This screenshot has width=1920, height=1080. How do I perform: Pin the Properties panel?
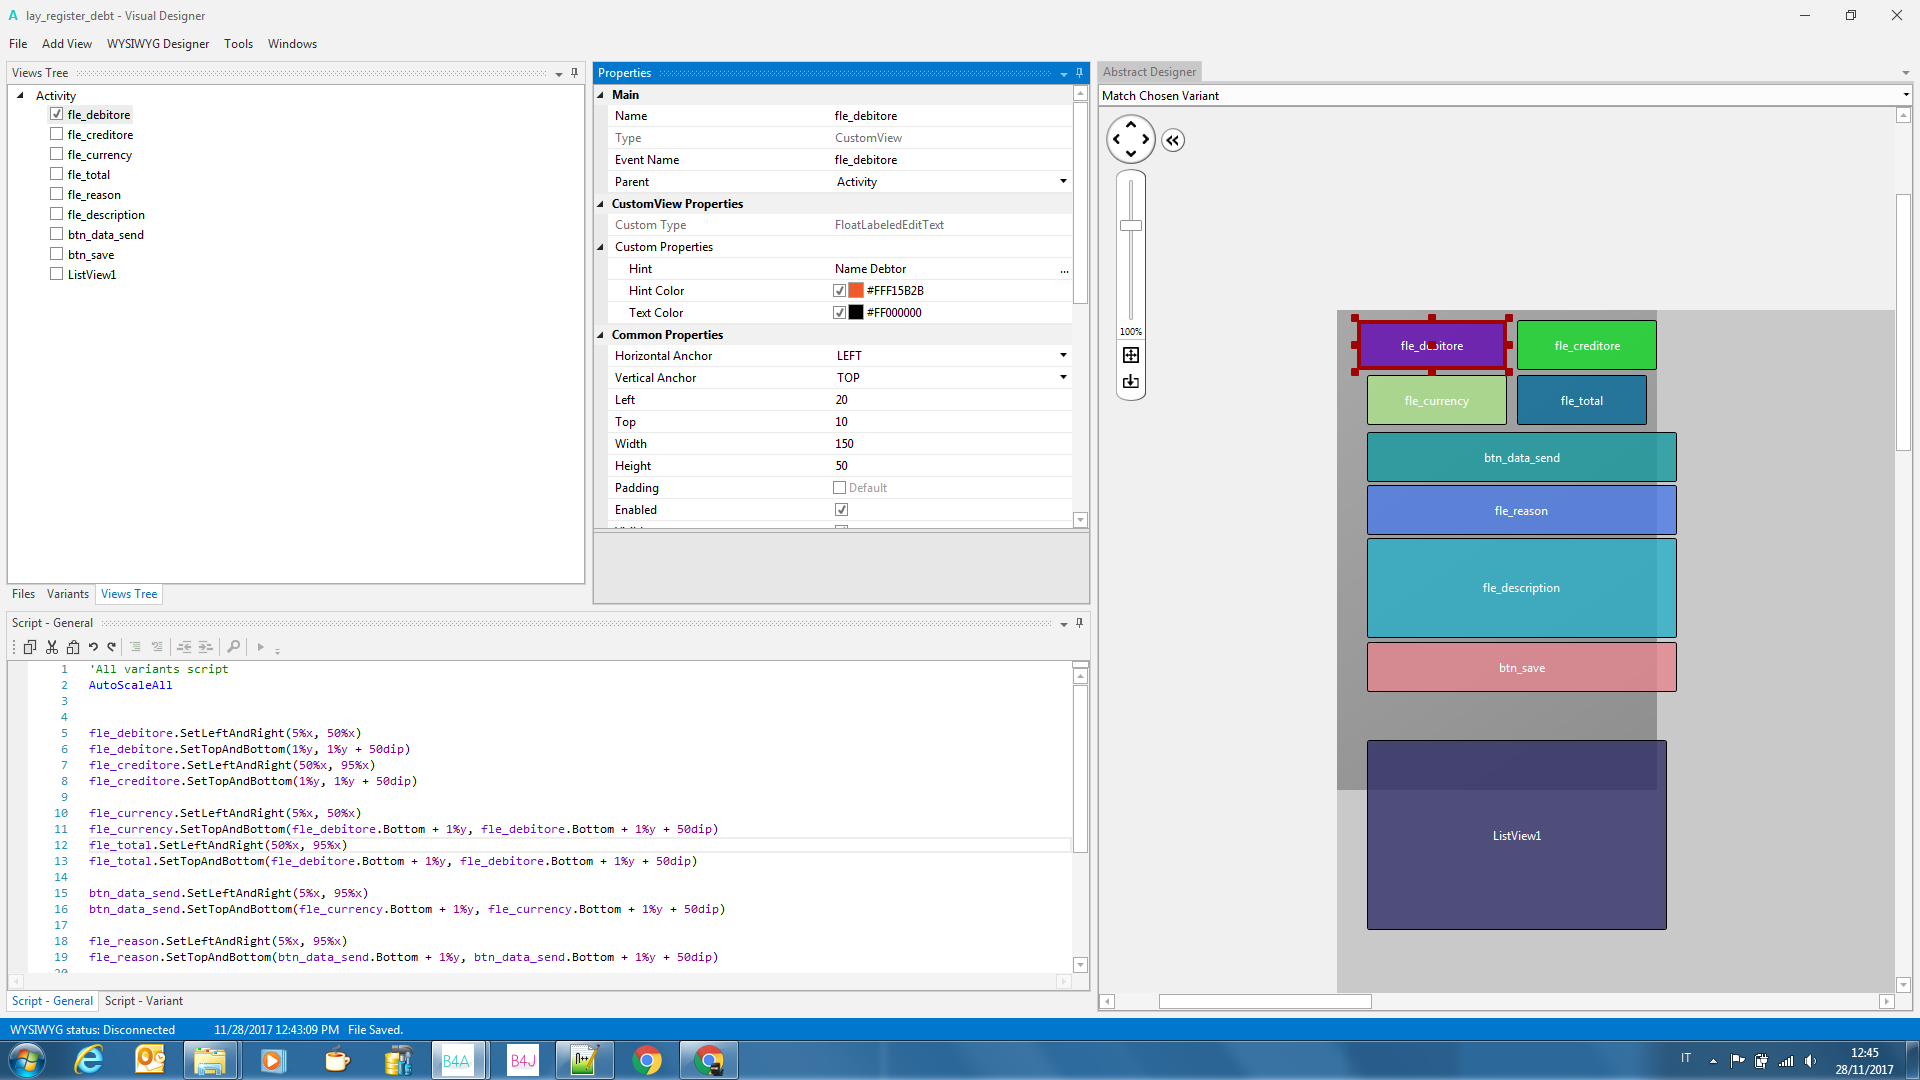[1079, 73]
